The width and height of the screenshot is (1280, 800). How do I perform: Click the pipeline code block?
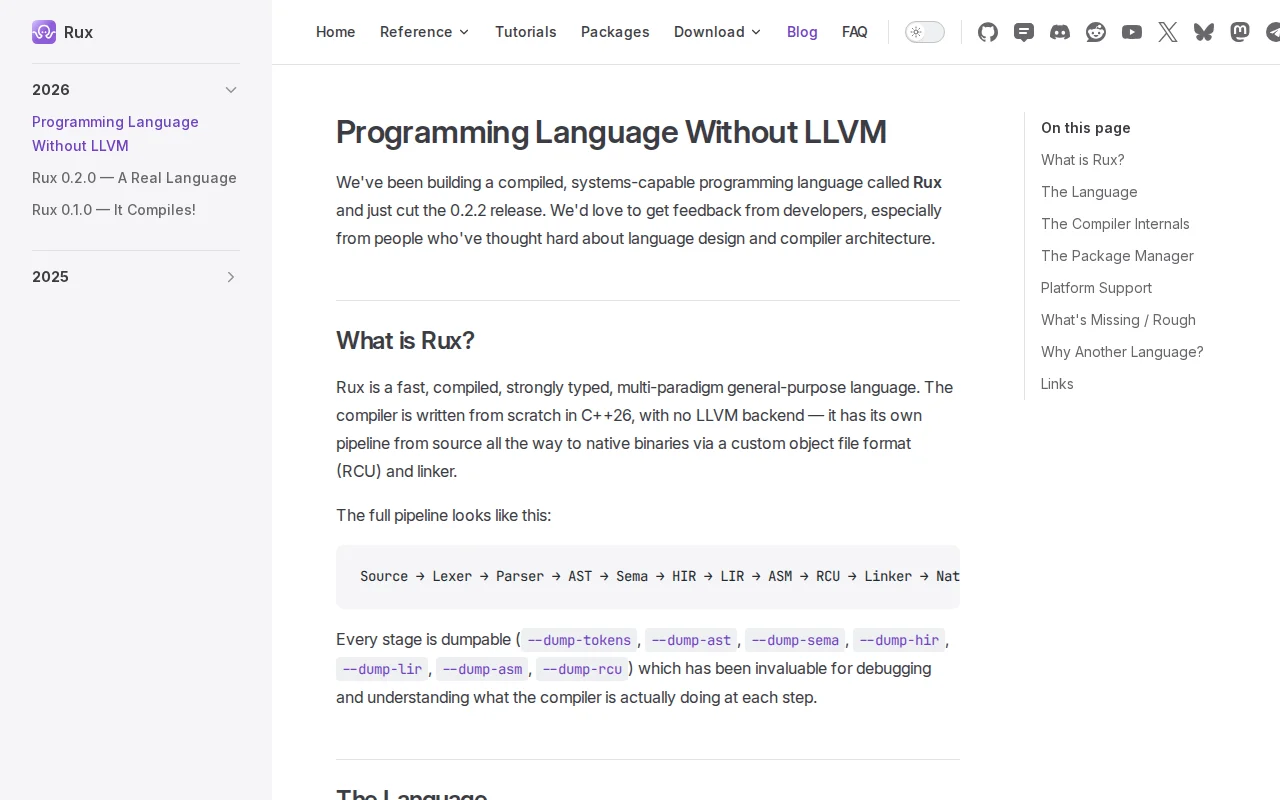[648, 577]
